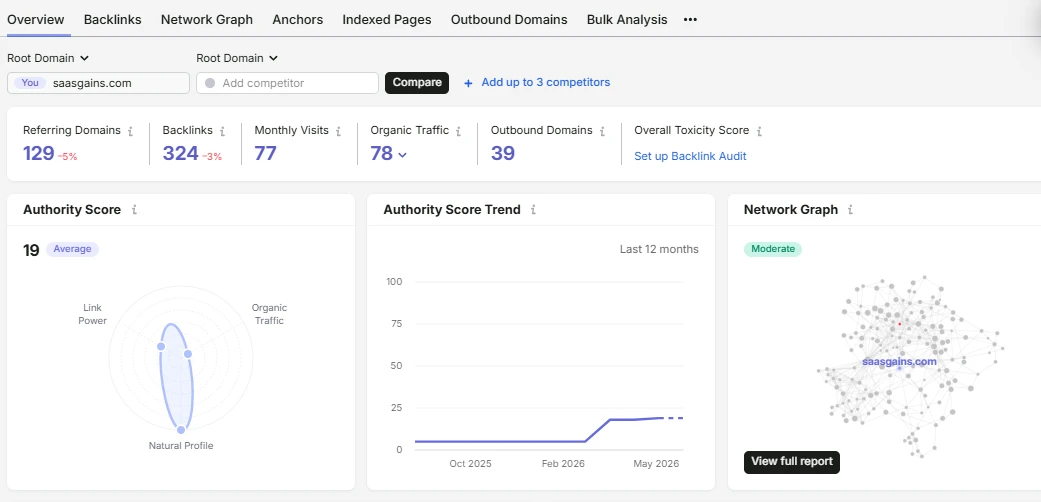The width and height of the screenshot is (1041, 502).
Task: Click the Moderate network badge
Action: tap(773, 249)
